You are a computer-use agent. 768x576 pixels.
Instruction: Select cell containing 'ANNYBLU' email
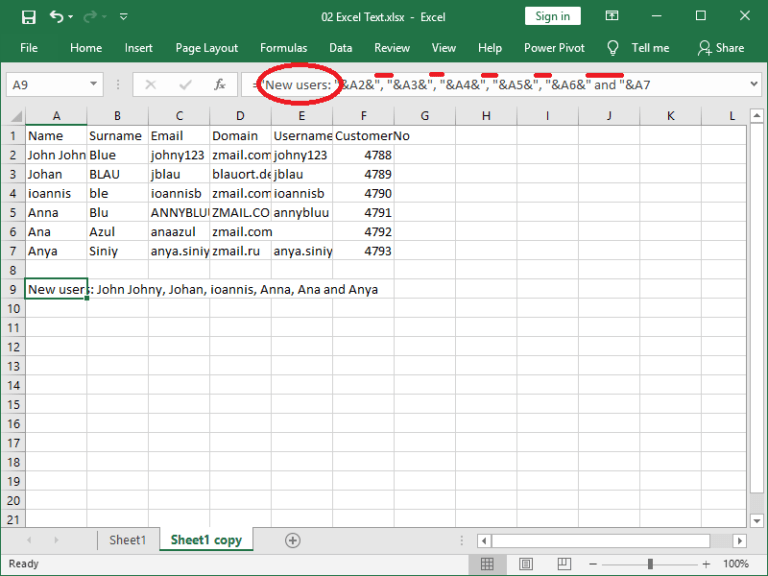click(x=179, y=213)
